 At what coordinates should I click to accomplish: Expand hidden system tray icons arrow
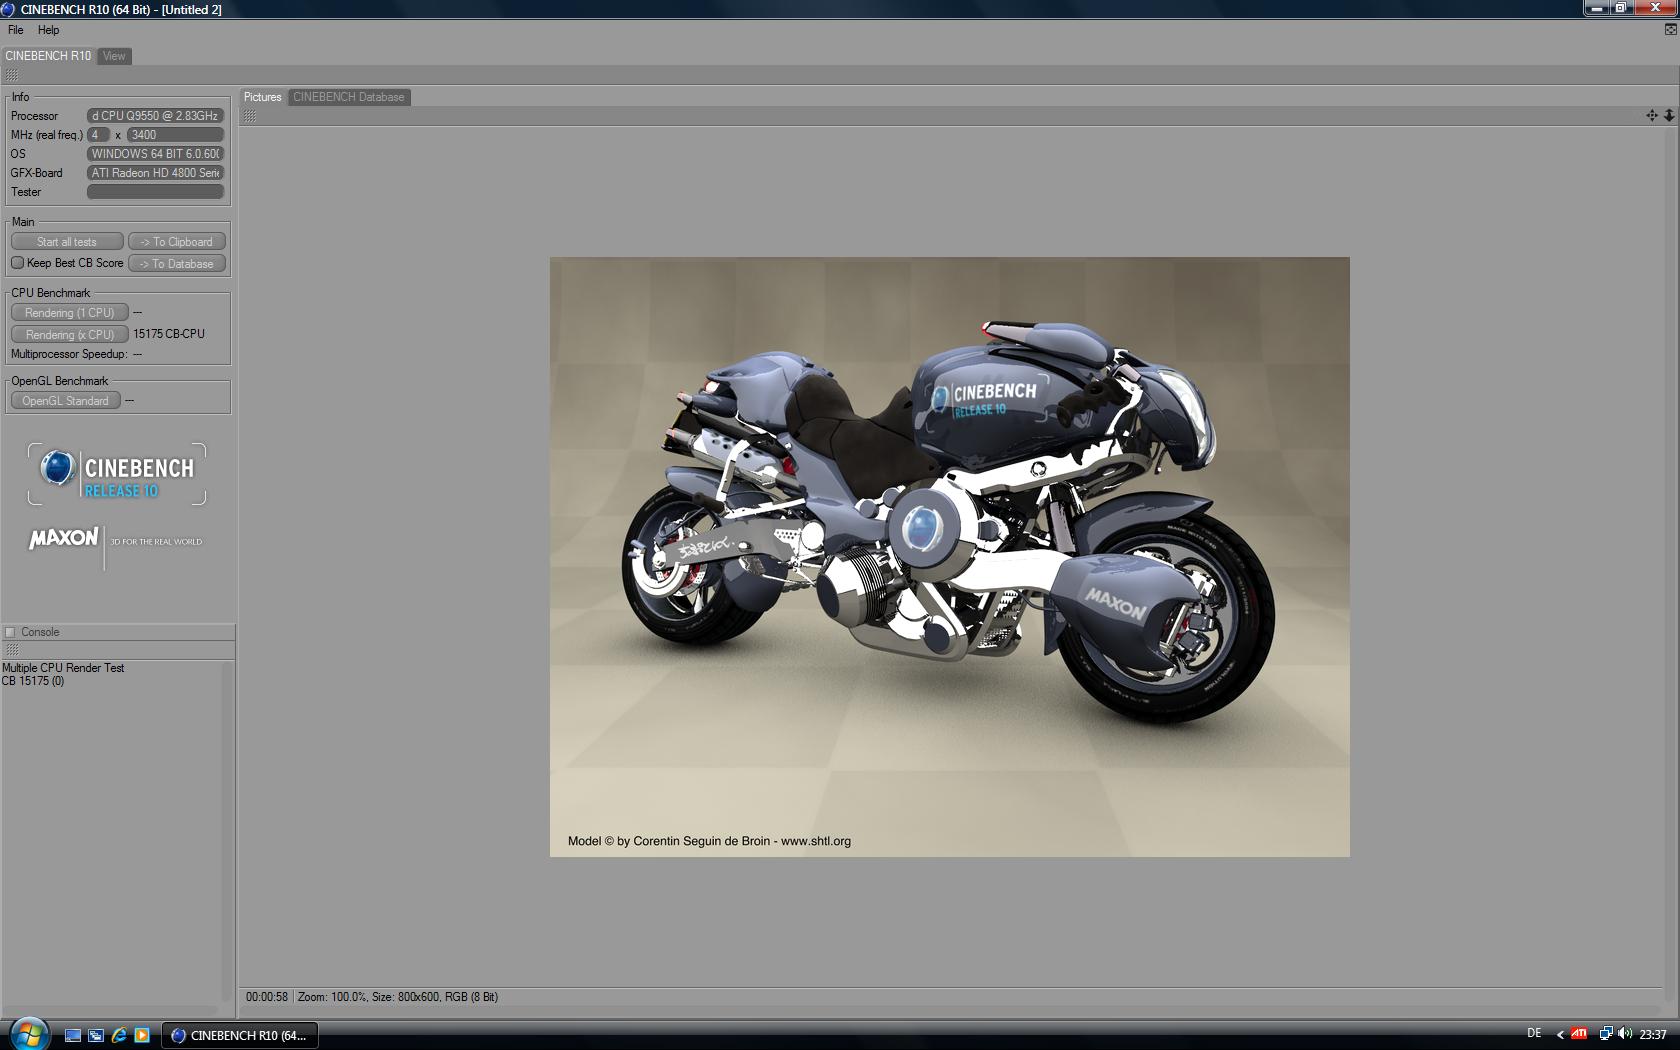[1560, 1035]
